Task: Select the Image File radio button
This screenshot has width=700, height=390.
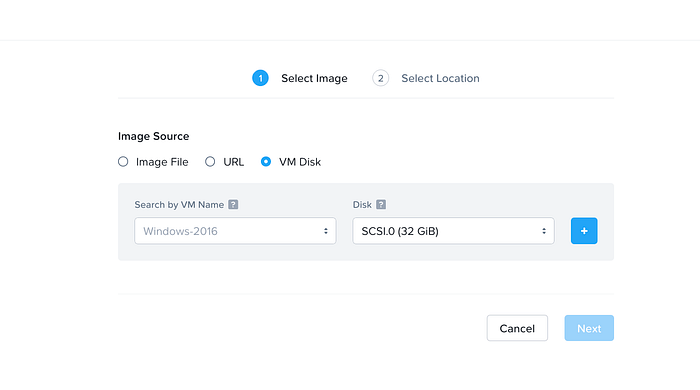Action: click(x=123, y=162)
